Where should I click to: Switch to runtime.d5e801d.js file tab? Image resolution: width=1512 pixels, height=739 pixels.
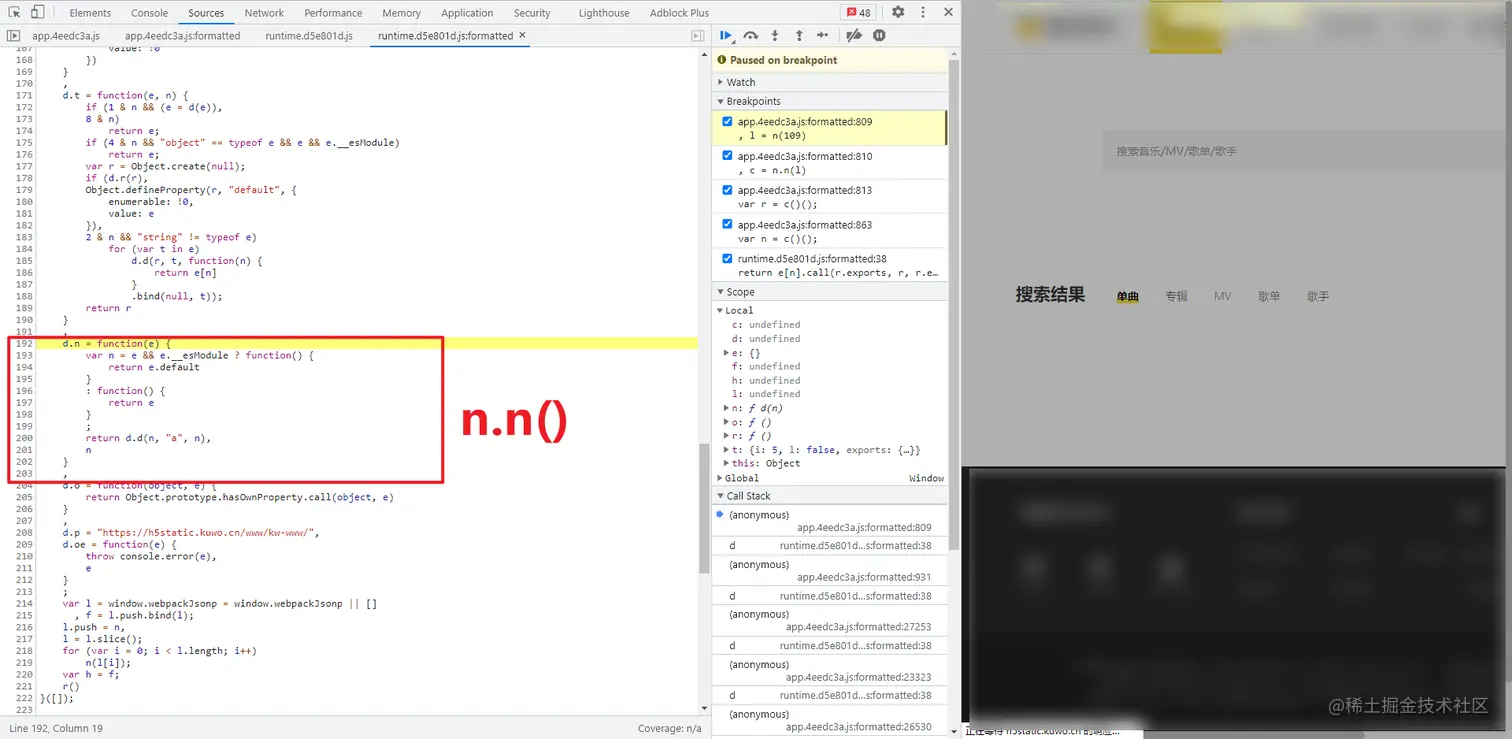click(x=309, y=35)
